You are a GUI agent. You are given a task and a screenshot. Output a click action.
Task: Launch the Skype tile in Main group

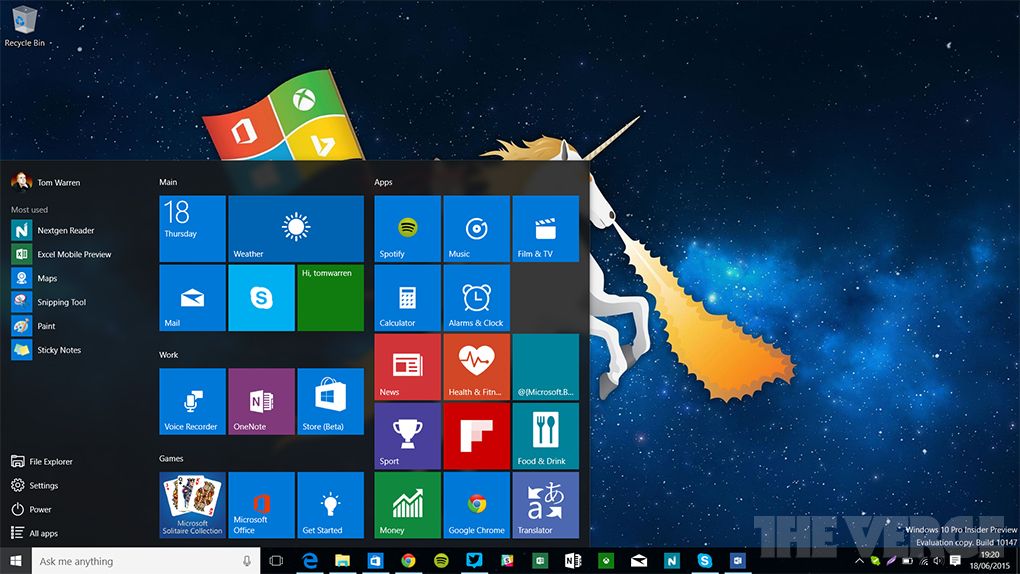[262, 297]
